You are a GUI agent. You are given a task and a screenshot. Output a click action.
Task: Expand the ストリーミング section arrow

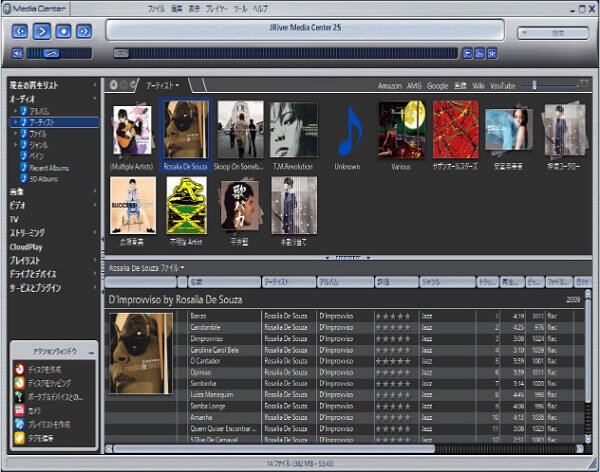[95, 232]
